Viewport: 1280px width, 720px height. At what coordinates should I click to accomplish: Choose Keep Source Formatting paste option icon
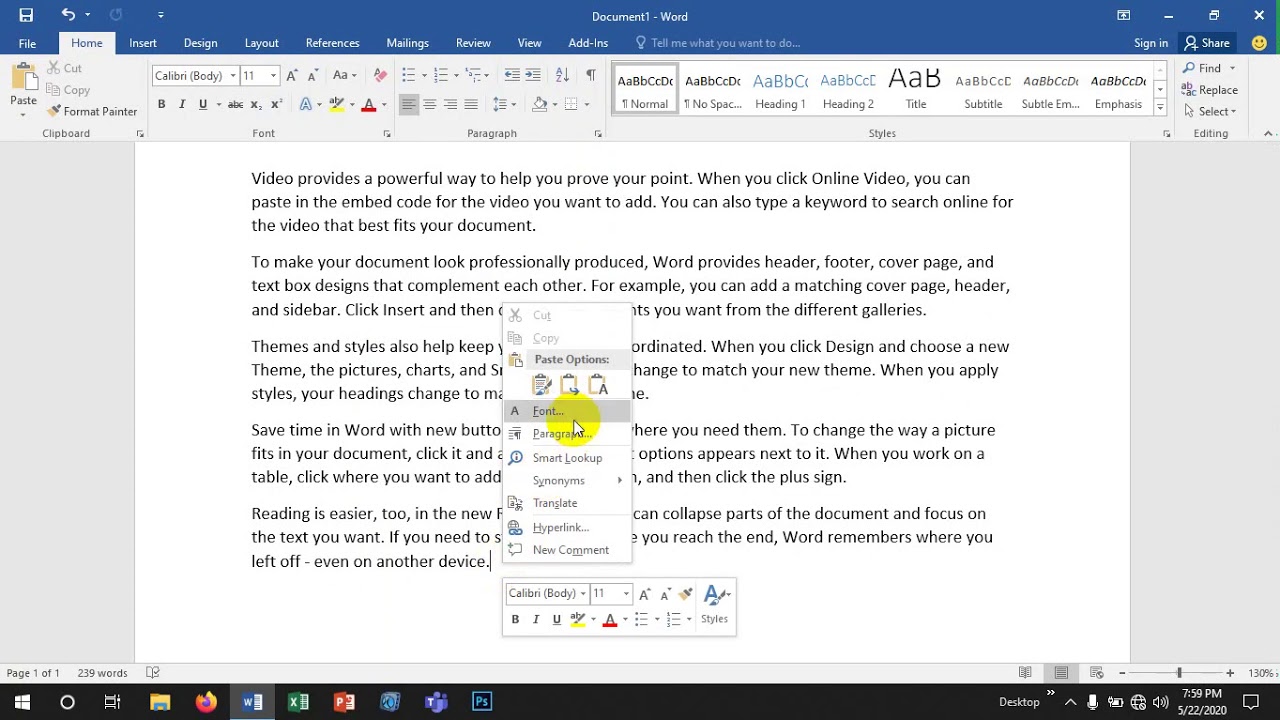[x=542, y=385]
